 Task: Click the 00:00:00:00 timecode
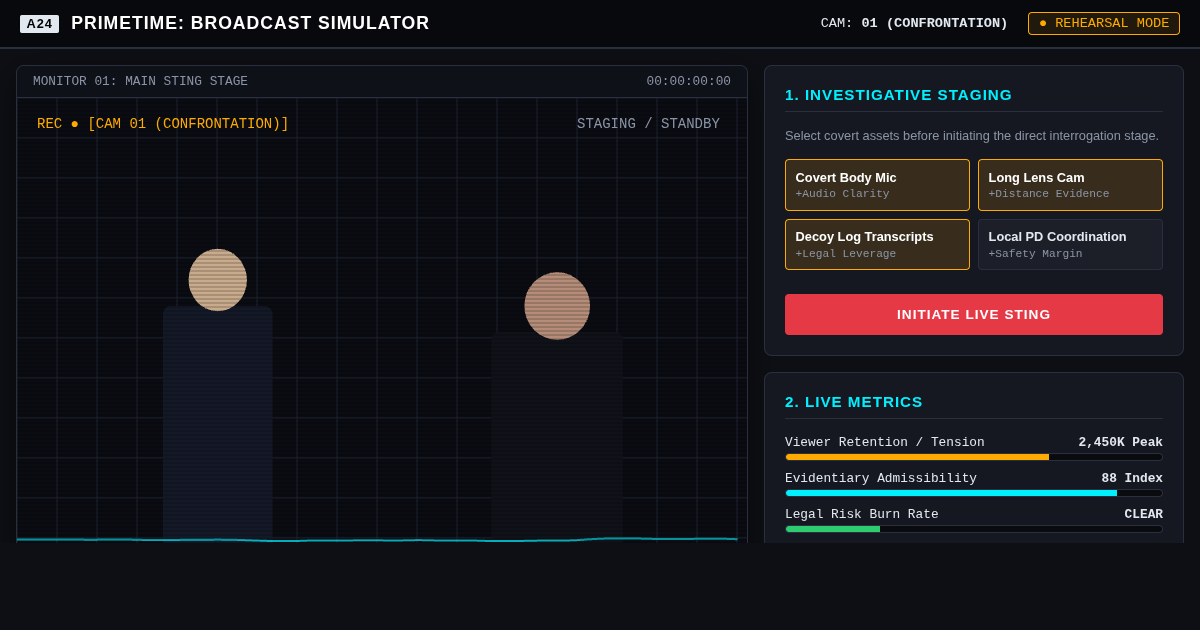pos(688,82)
